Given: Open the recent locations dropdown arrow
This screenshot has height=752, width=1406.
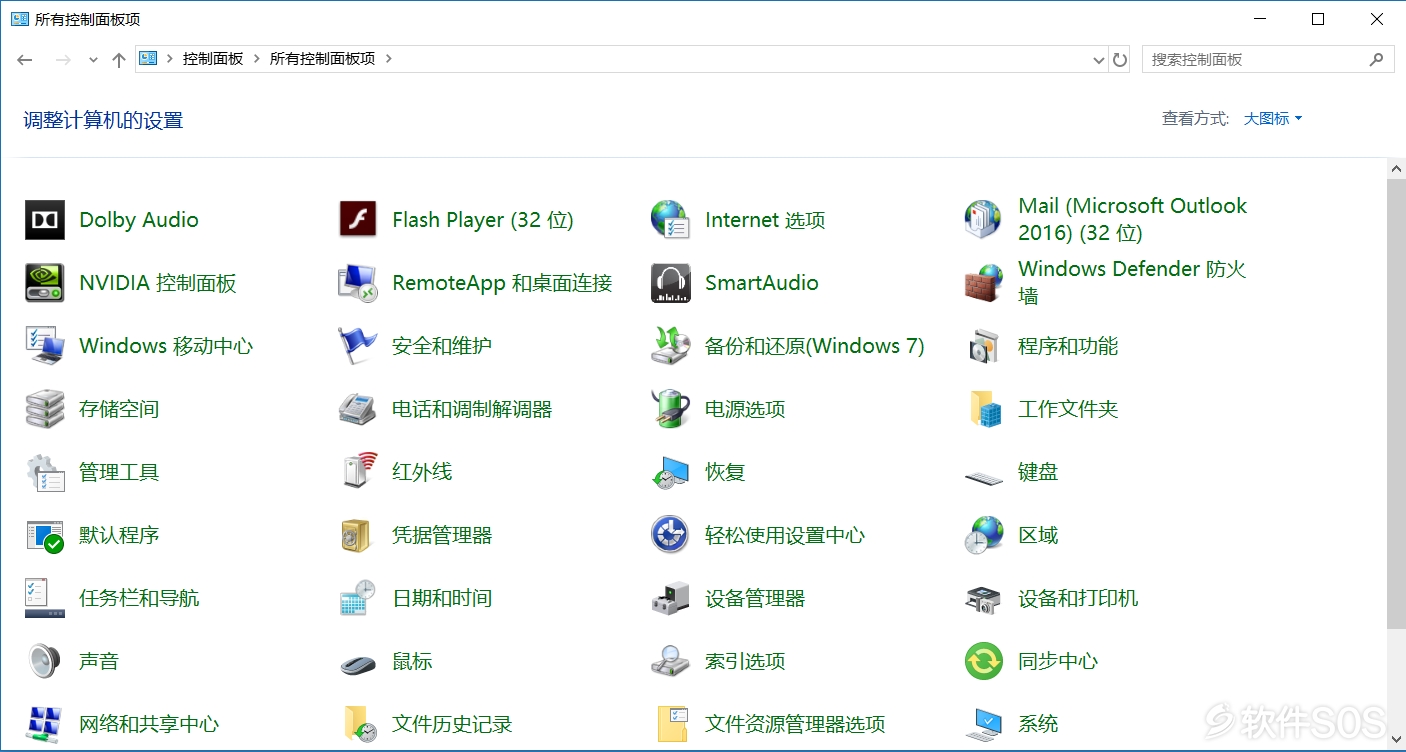Looking at the screenshot, I should 93,60.
